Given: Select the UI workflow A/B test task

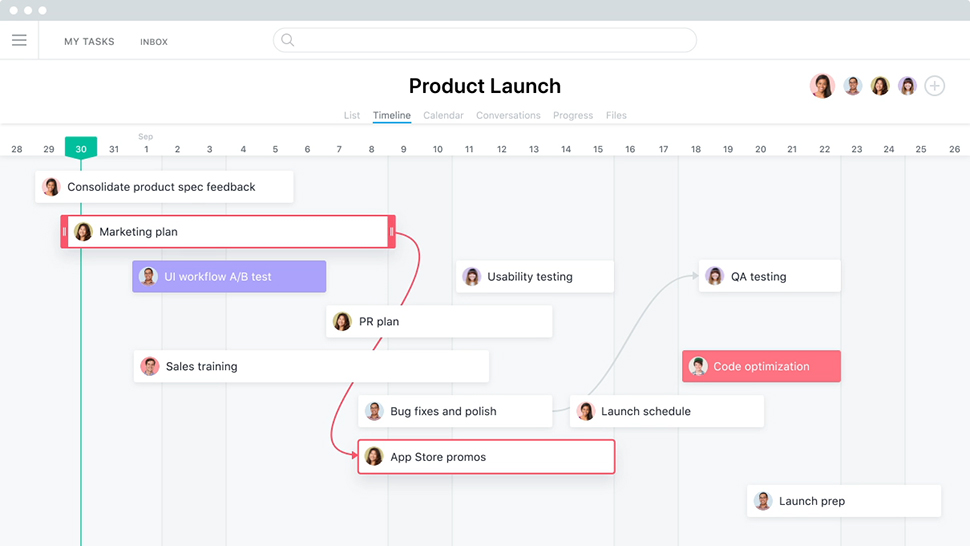Looking at the screenshot, I should 229,276.
